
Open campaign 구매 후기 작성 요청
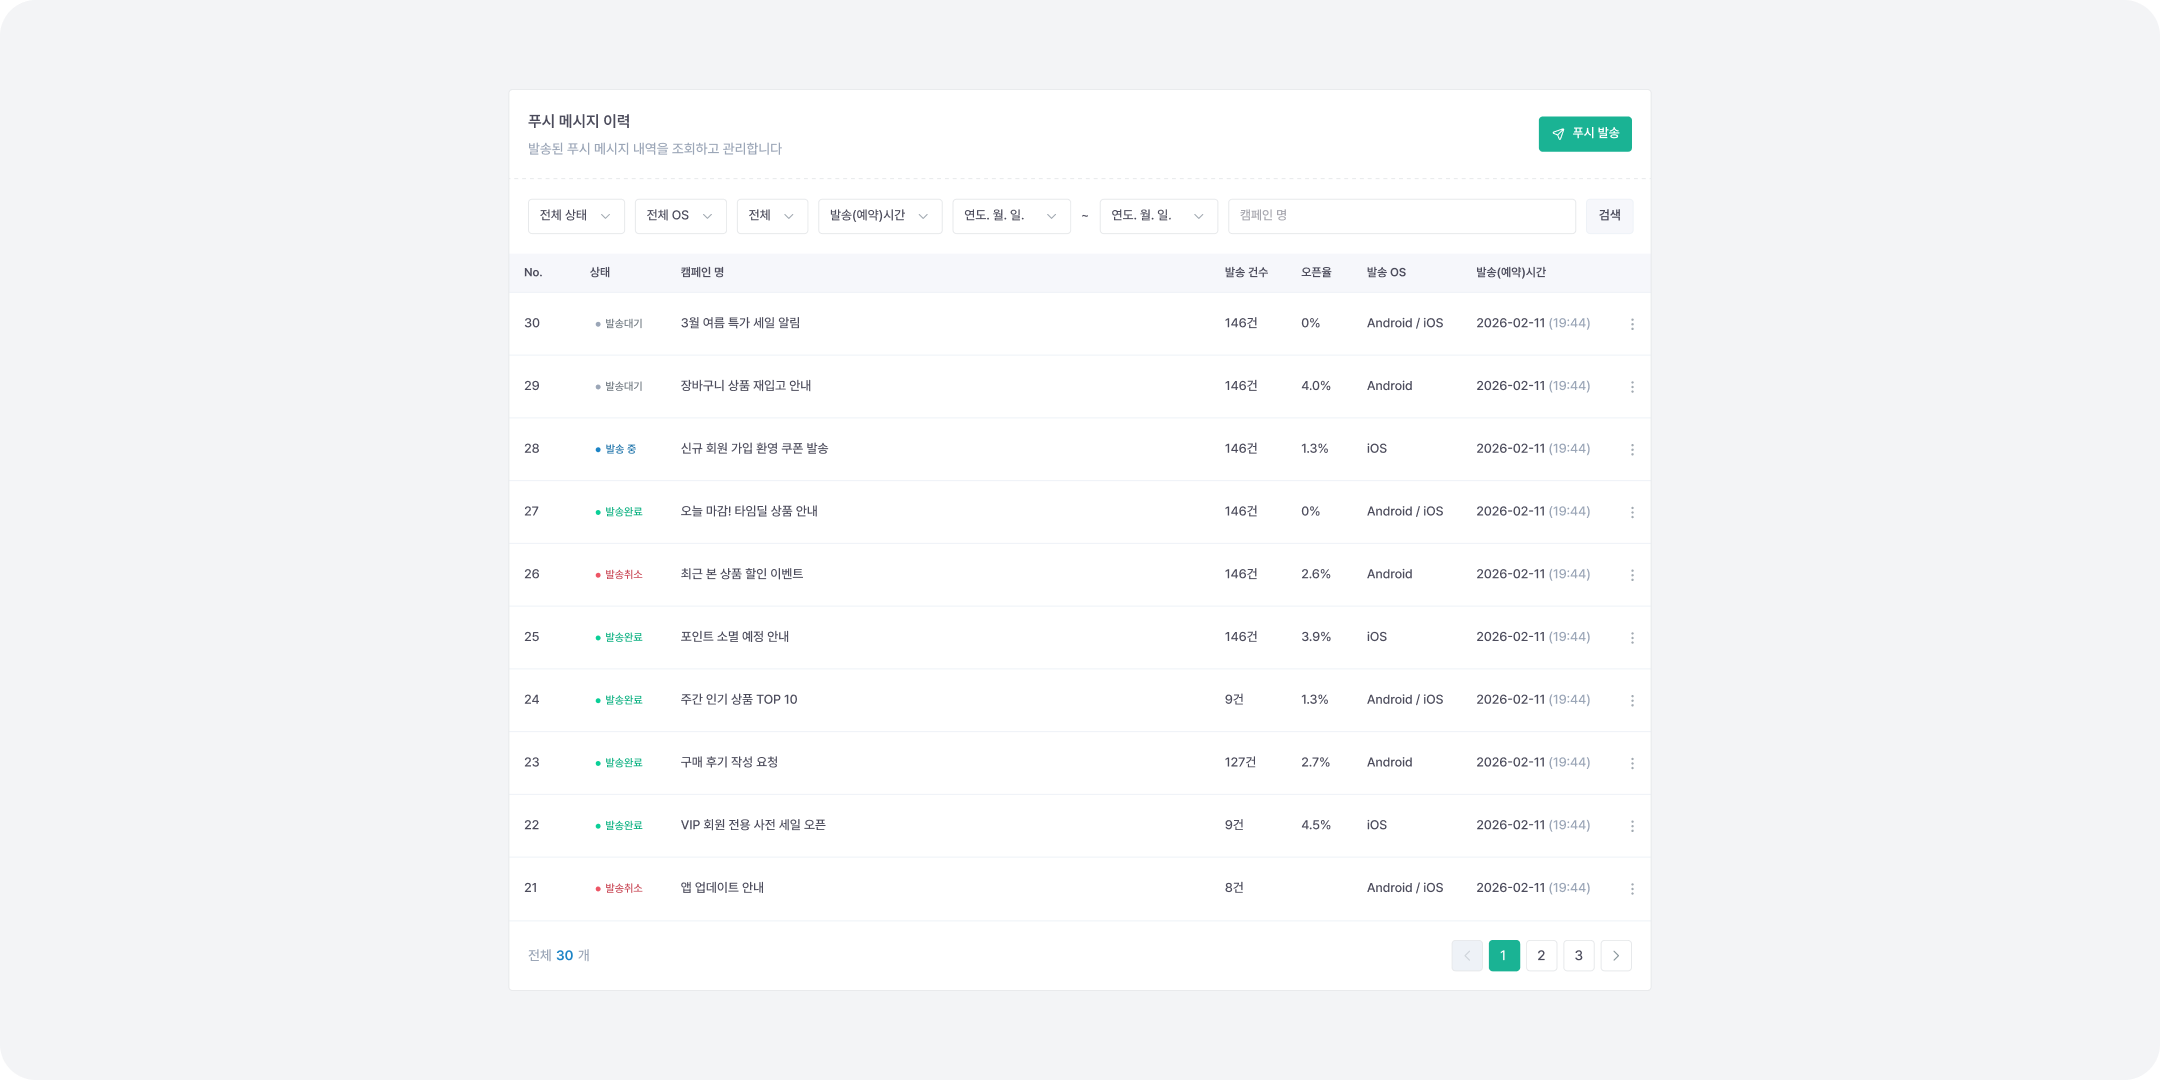[x=729, y=762]
